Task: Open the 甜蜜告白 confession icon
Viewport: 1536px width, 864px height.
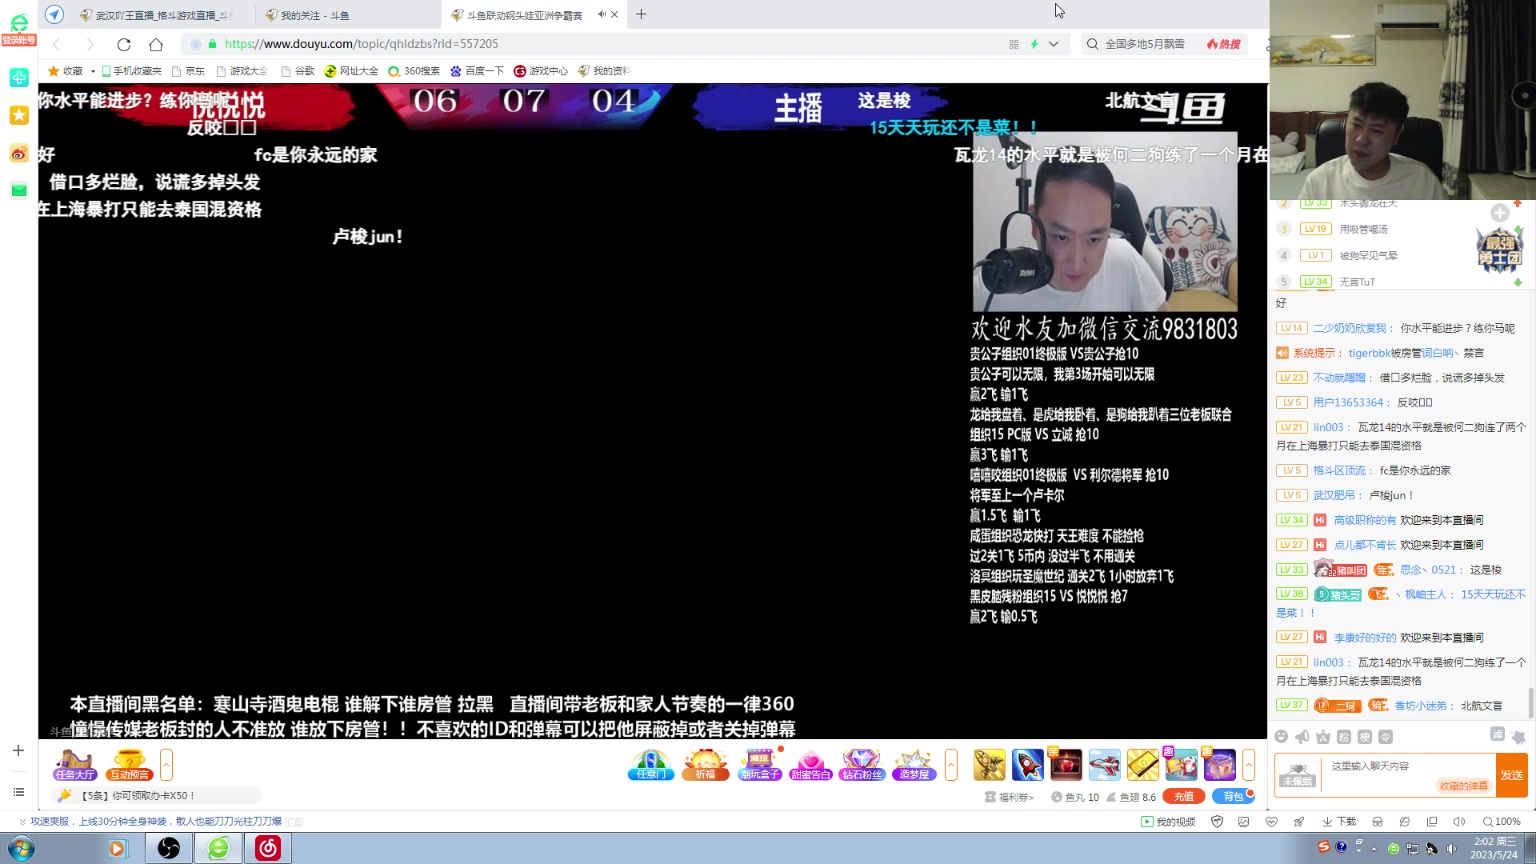Action: pyautogui.click(x=811, y=765)
